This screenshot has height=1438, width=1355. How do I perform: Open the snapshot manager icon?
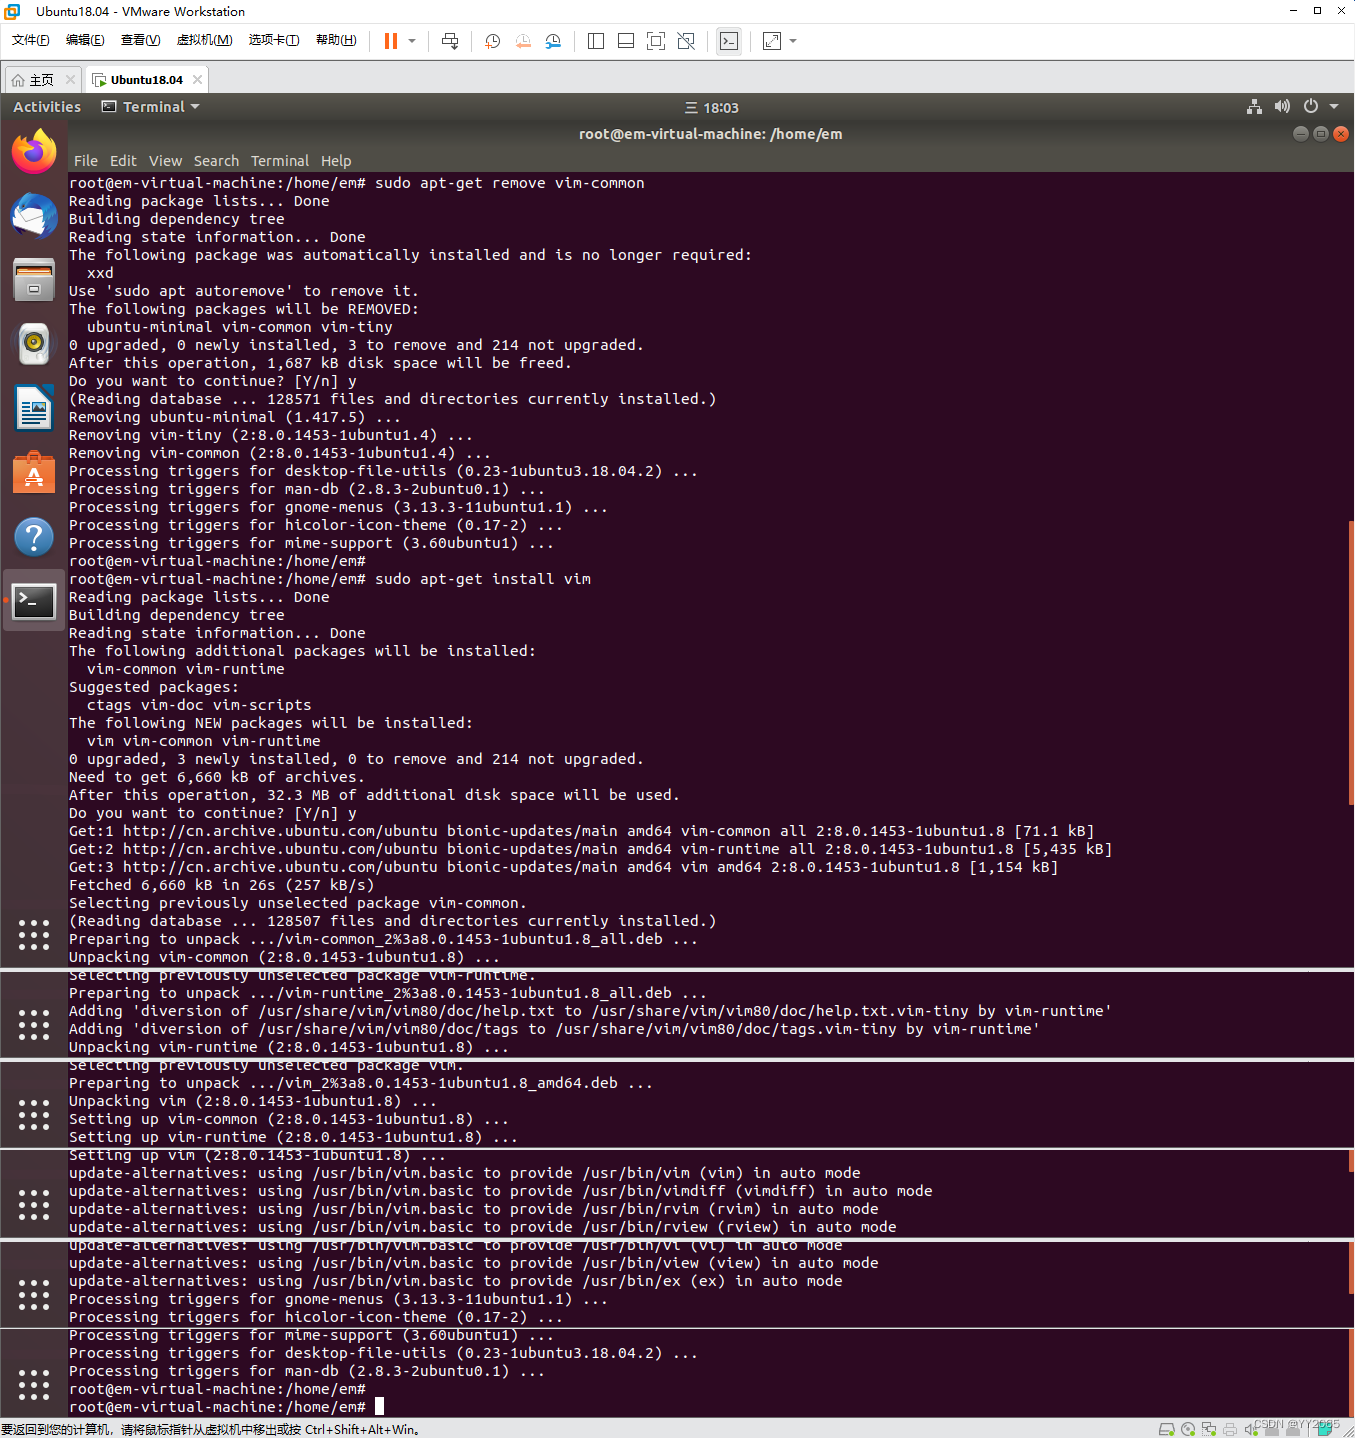553,41
